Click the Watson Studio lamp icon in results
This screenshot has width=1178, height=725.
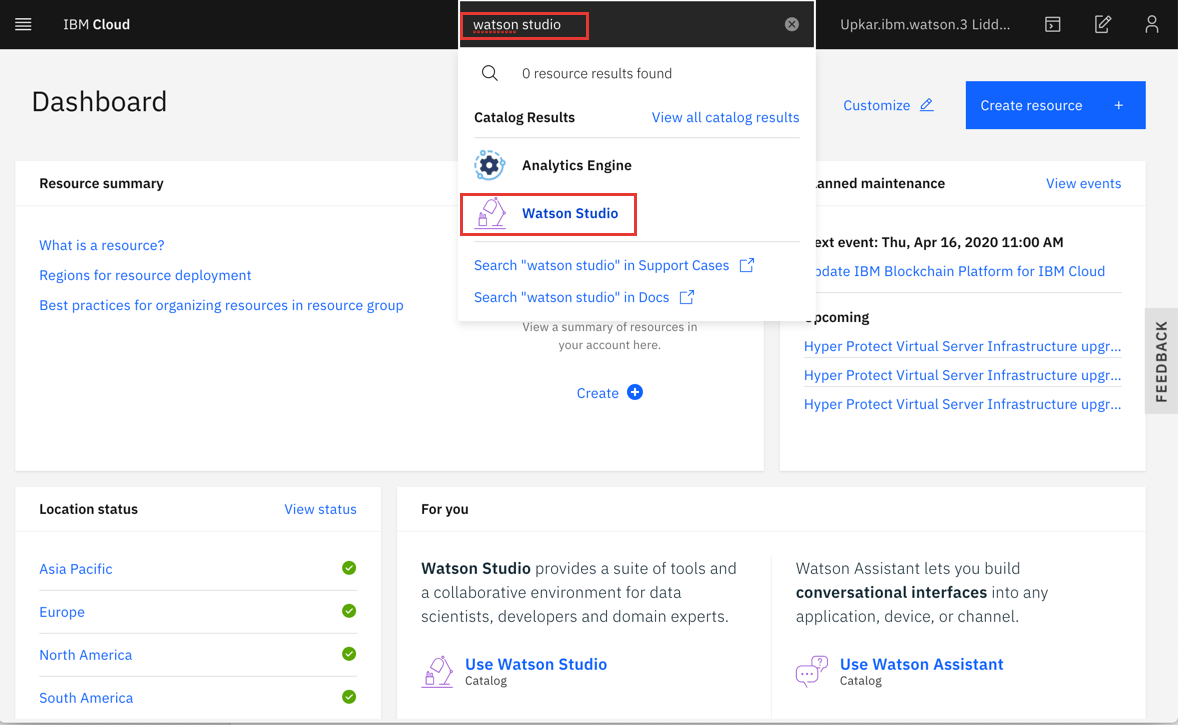click(491, 213)
